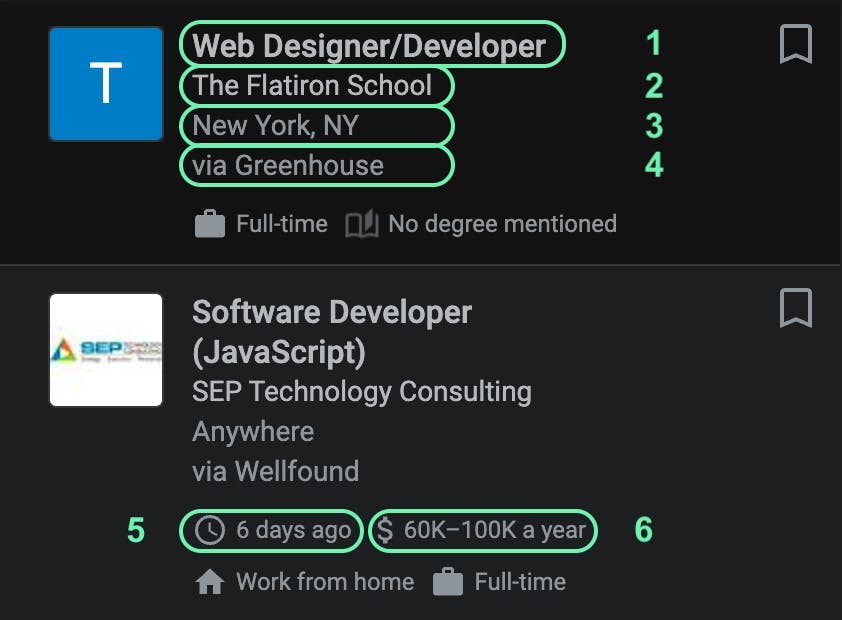The height and width of the screenshot is (620, 842).
Task: Click the Anywhere location text
Action: 253,431
